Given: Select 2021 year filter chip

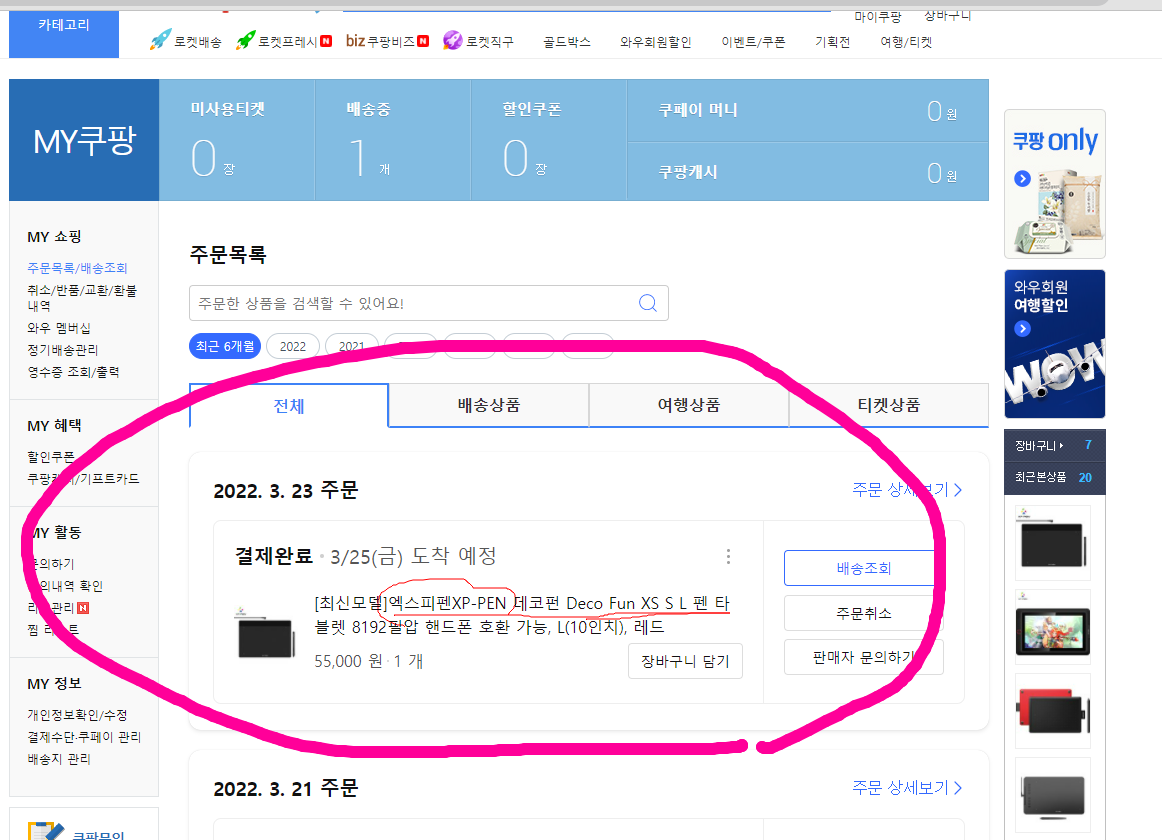Looking at the screenshot, I should (352, 346).
